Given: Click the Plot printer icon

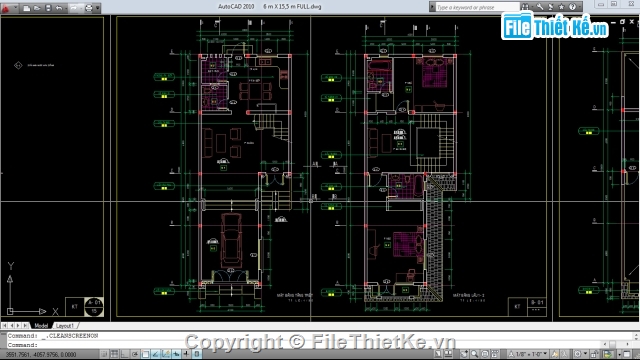Looking at the screenshot, I should tap(89, 8).
